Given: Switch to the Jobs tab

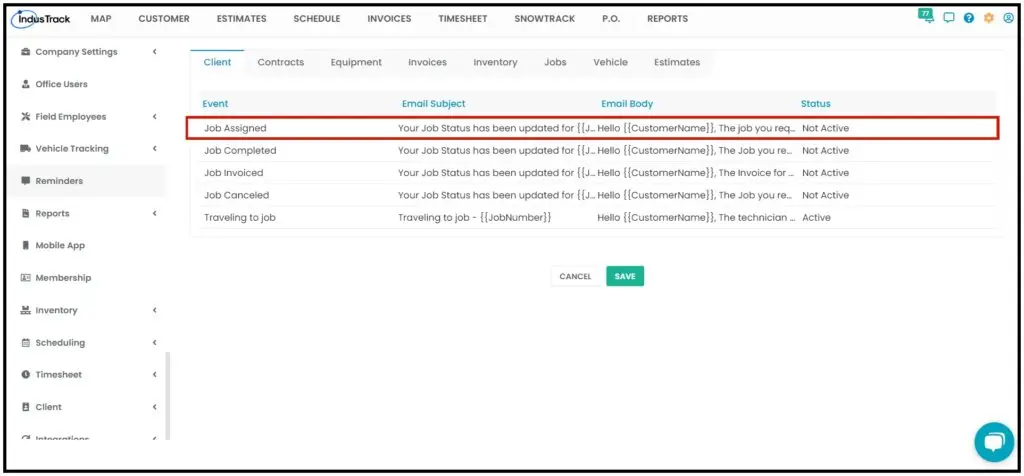Looking at the screenshot, I should (x=555, y=62).
